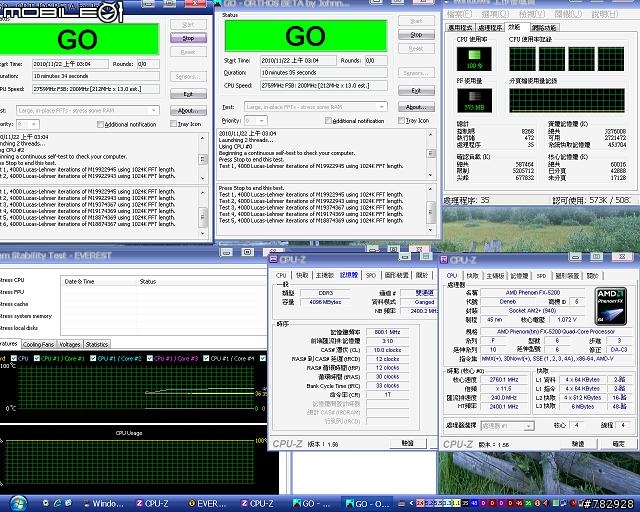
Task: Click the CPU usage gauge in Task Manager
Action: [474, 59]
